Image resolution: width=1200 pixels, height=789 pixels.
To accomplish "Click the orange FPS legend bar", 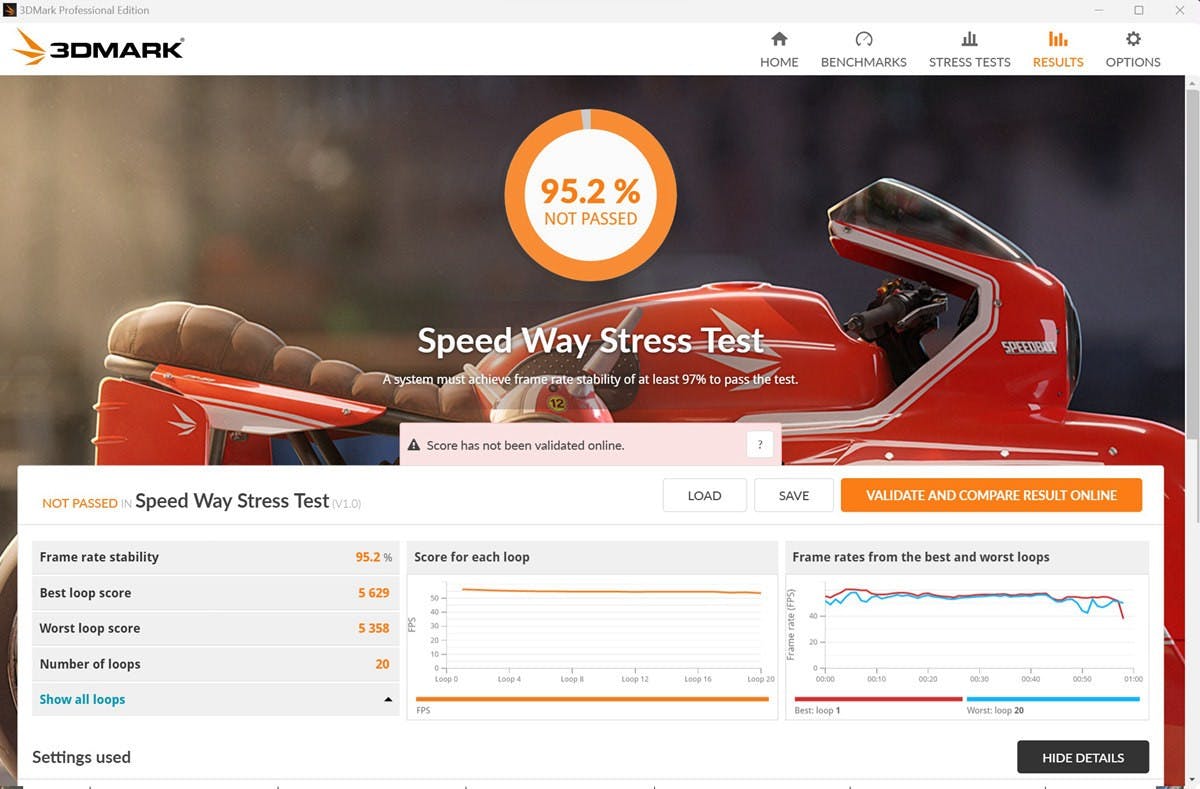I will [592, 699].
